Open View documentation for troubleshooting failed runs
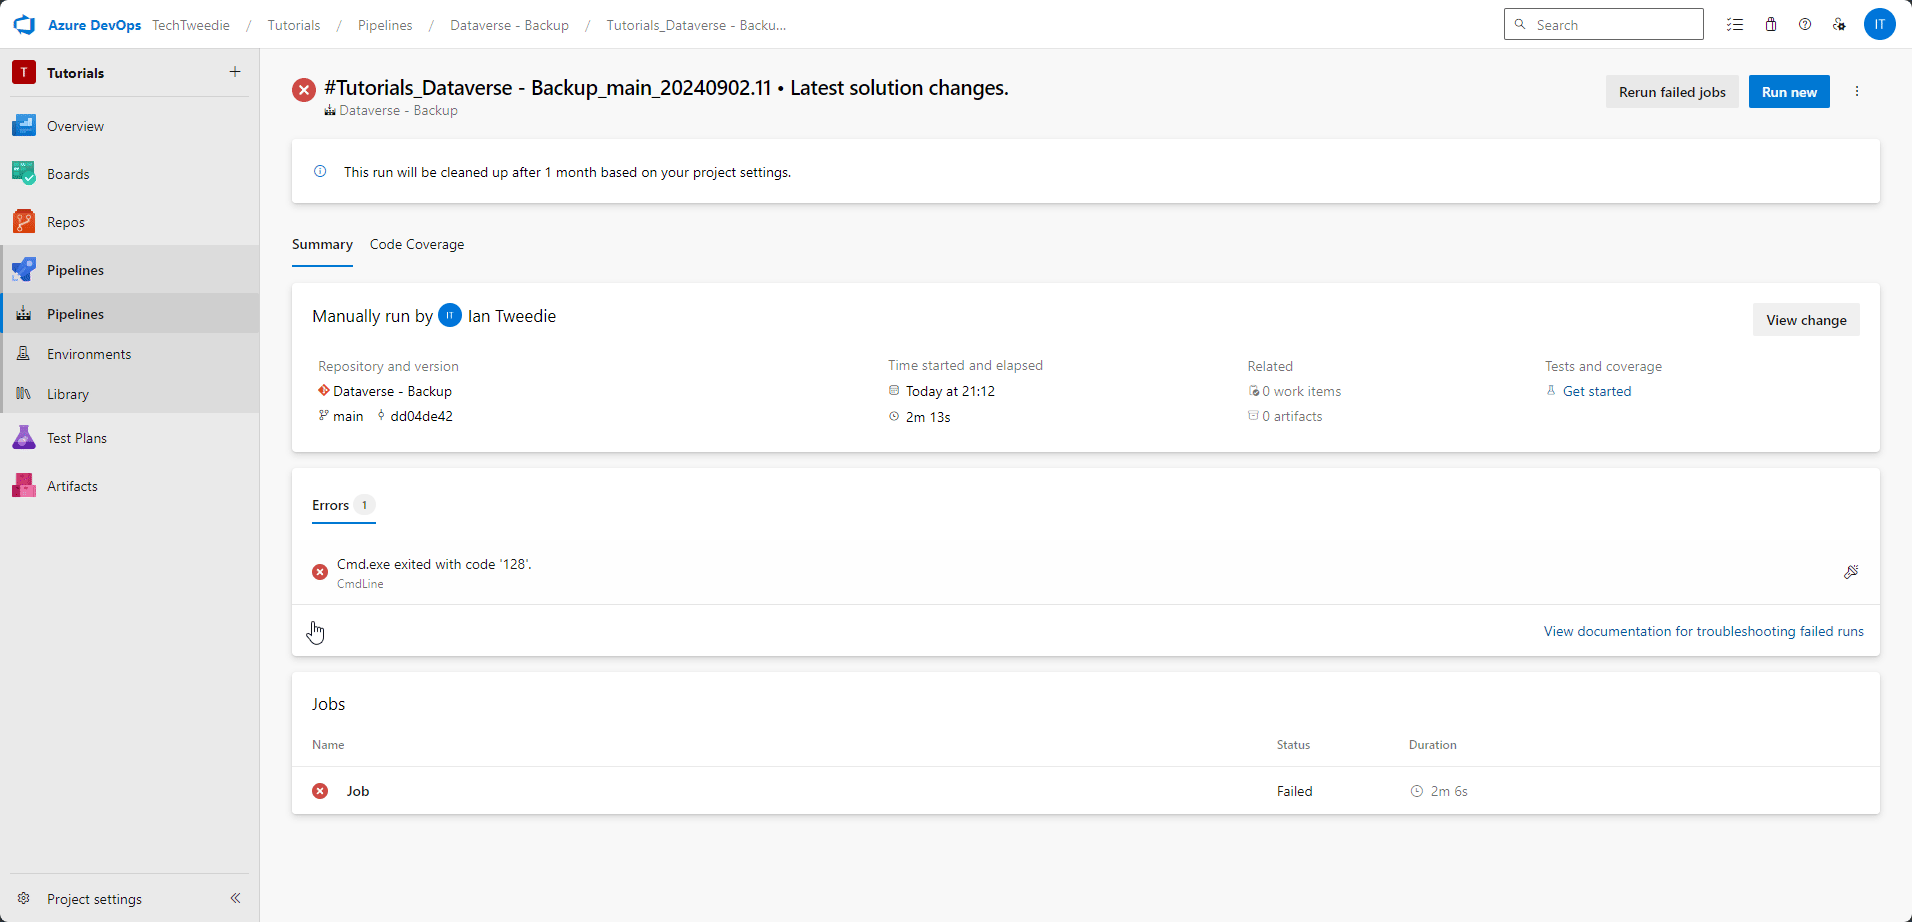Screen dimensions: 1912x922 (1703, 631)
